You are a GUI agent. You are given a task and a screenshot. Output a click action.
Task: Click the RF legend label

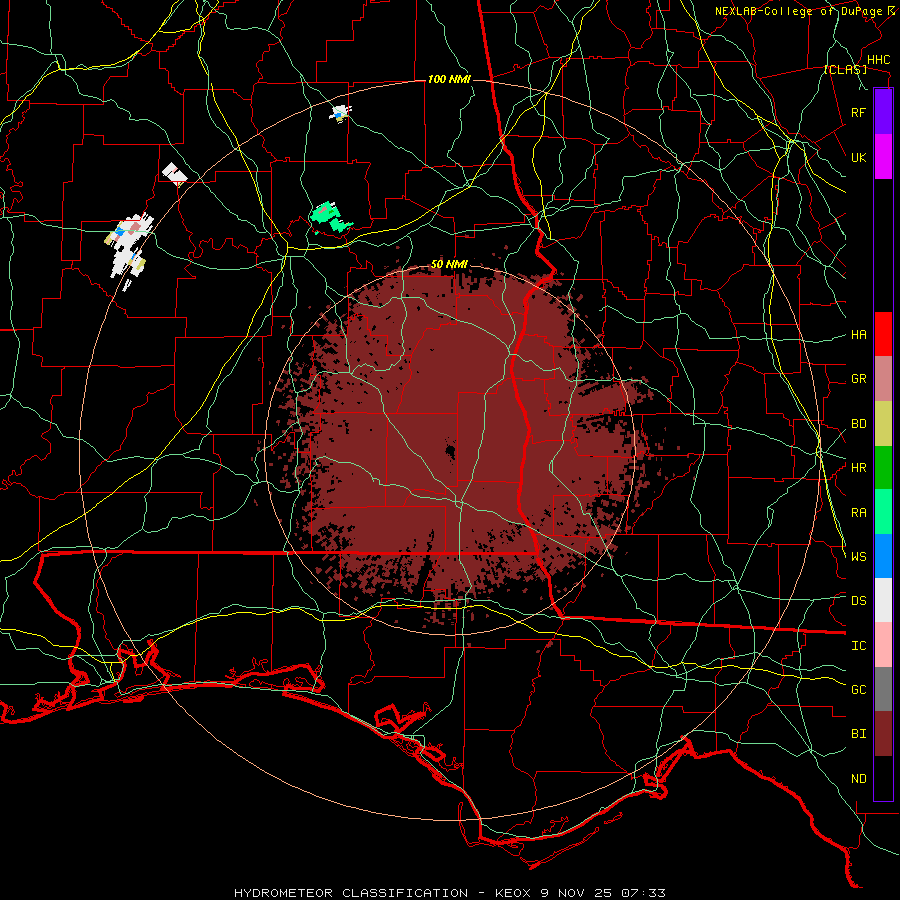click(858, 112)
